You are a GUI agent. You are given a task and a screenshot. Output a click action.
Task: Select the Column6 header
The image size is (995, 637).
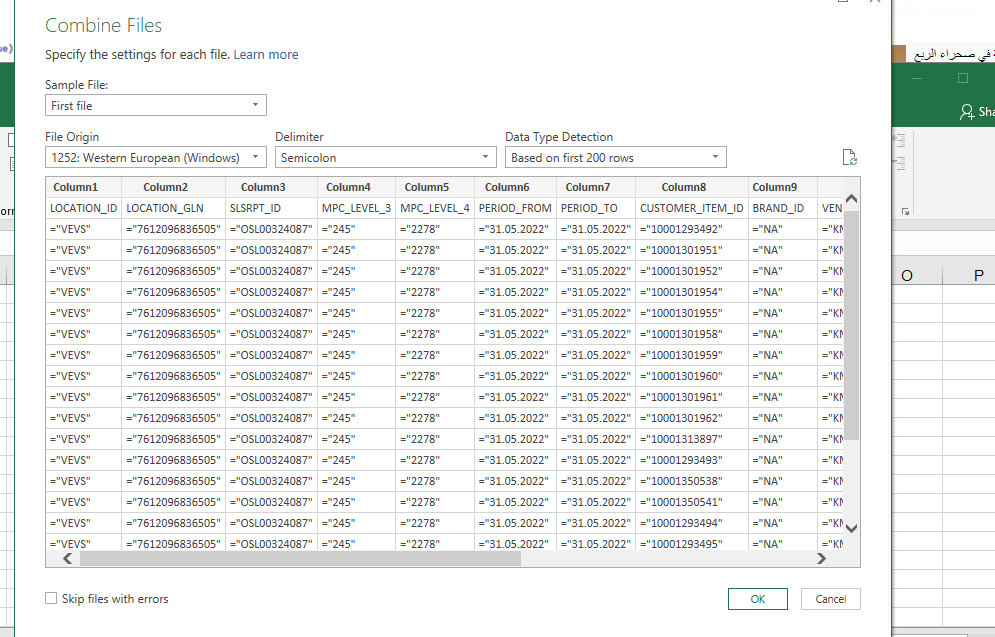pos(515,187)
